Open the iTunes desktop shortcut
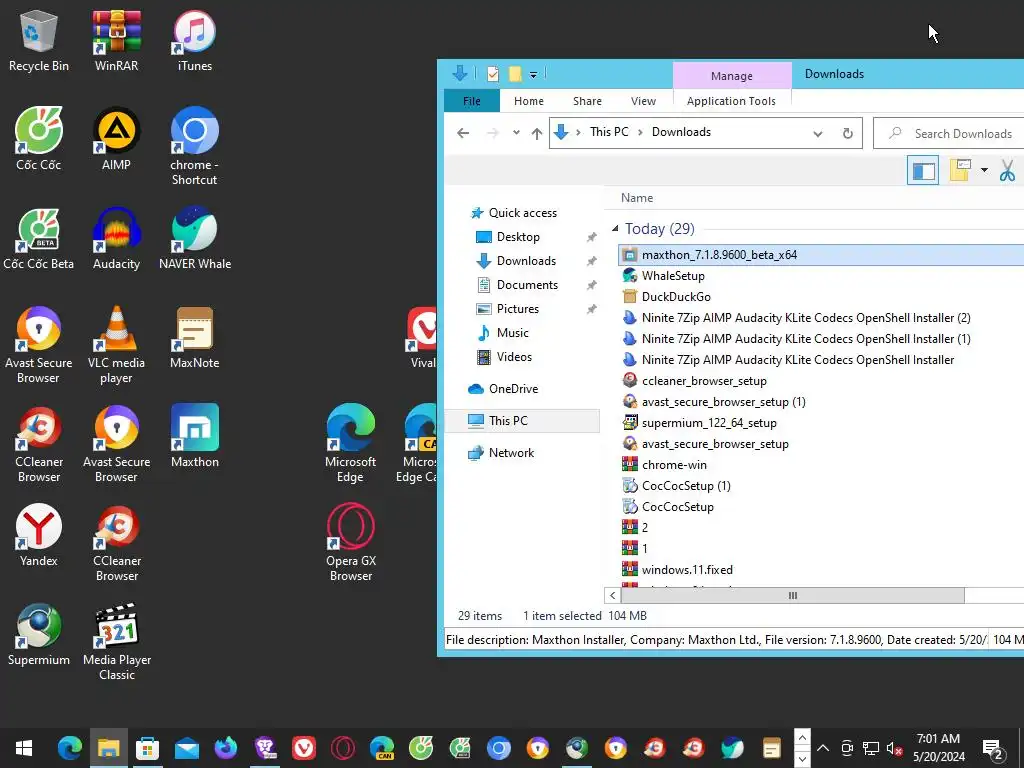 195,40
